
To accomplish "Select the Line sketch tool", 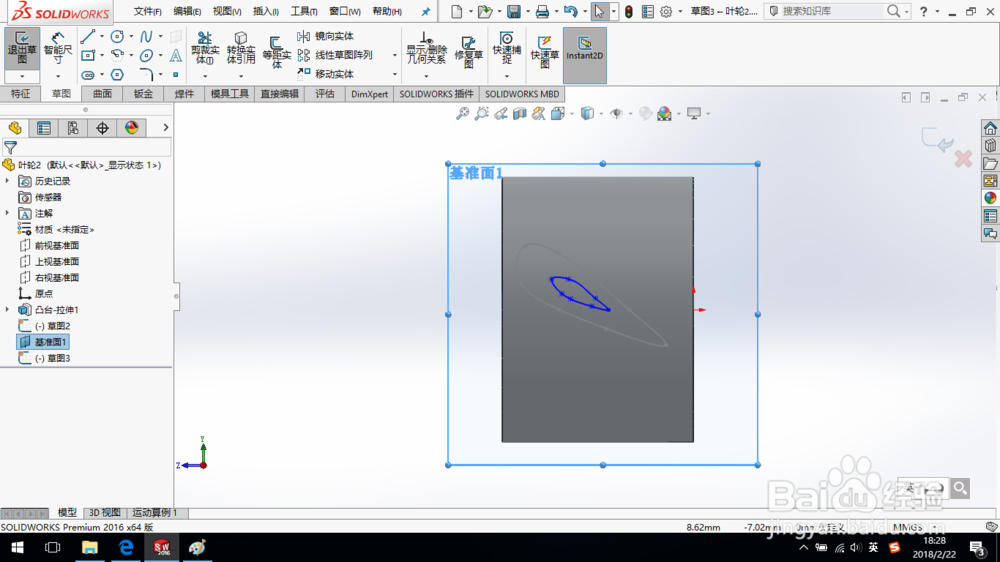I will [x=88, y=36].
